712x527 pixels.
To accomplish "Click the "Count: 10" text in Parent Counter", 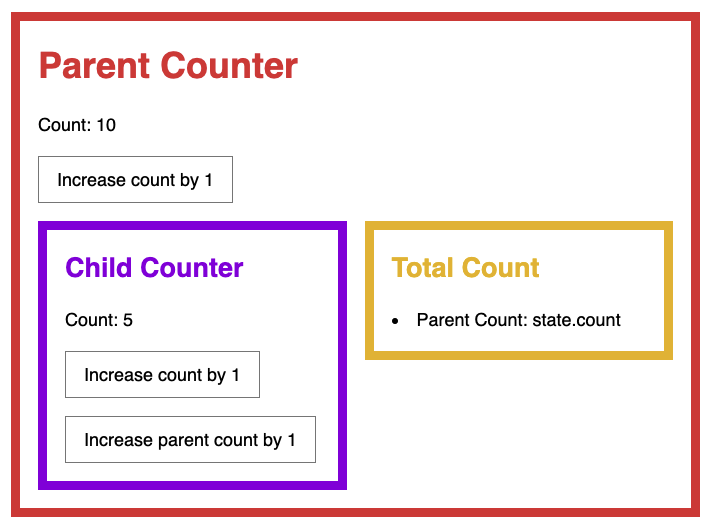I will [77, 125].
